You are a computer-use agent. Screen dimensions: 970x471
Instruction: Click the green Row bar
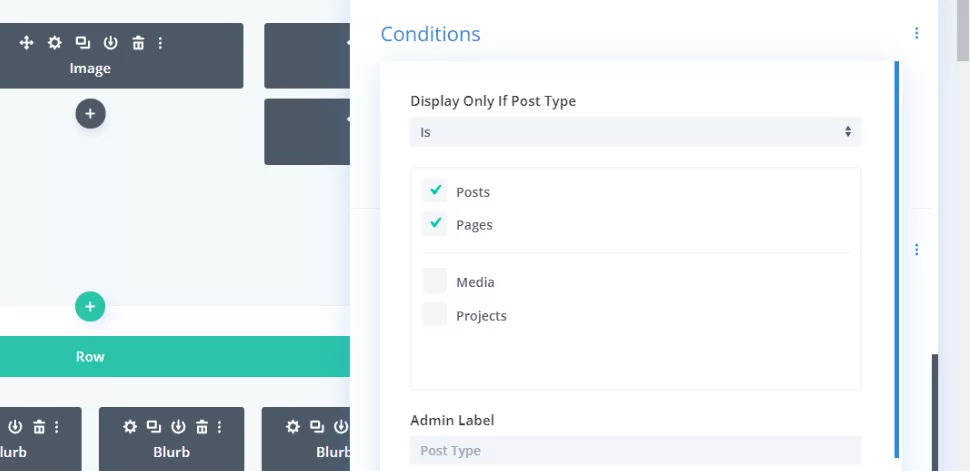tap(174, 356)
